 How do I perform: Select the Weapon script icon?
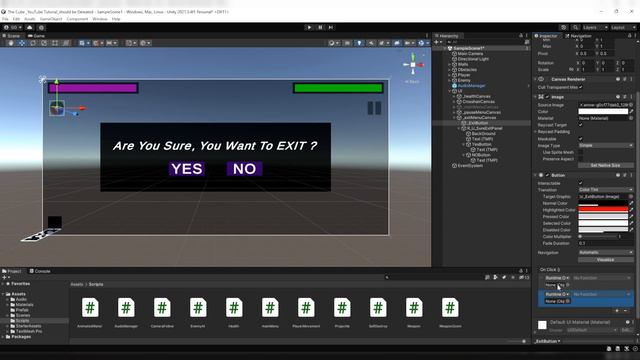[414, 307]
